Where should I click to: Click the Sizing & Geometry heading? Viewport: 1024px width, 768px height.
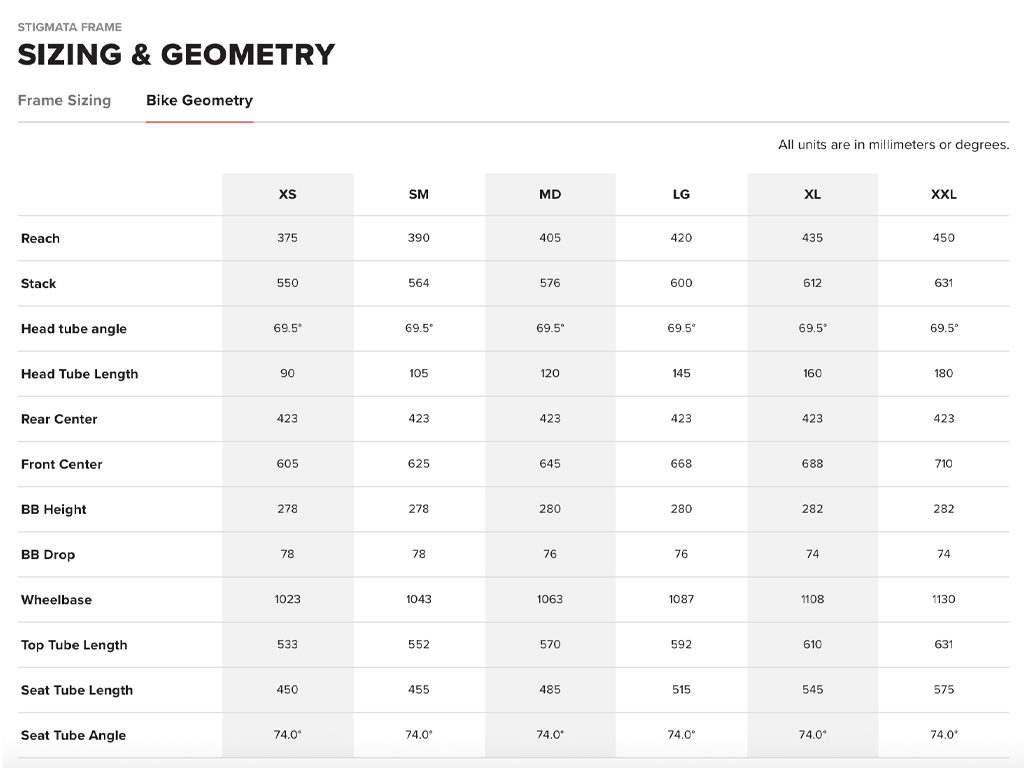176,55
